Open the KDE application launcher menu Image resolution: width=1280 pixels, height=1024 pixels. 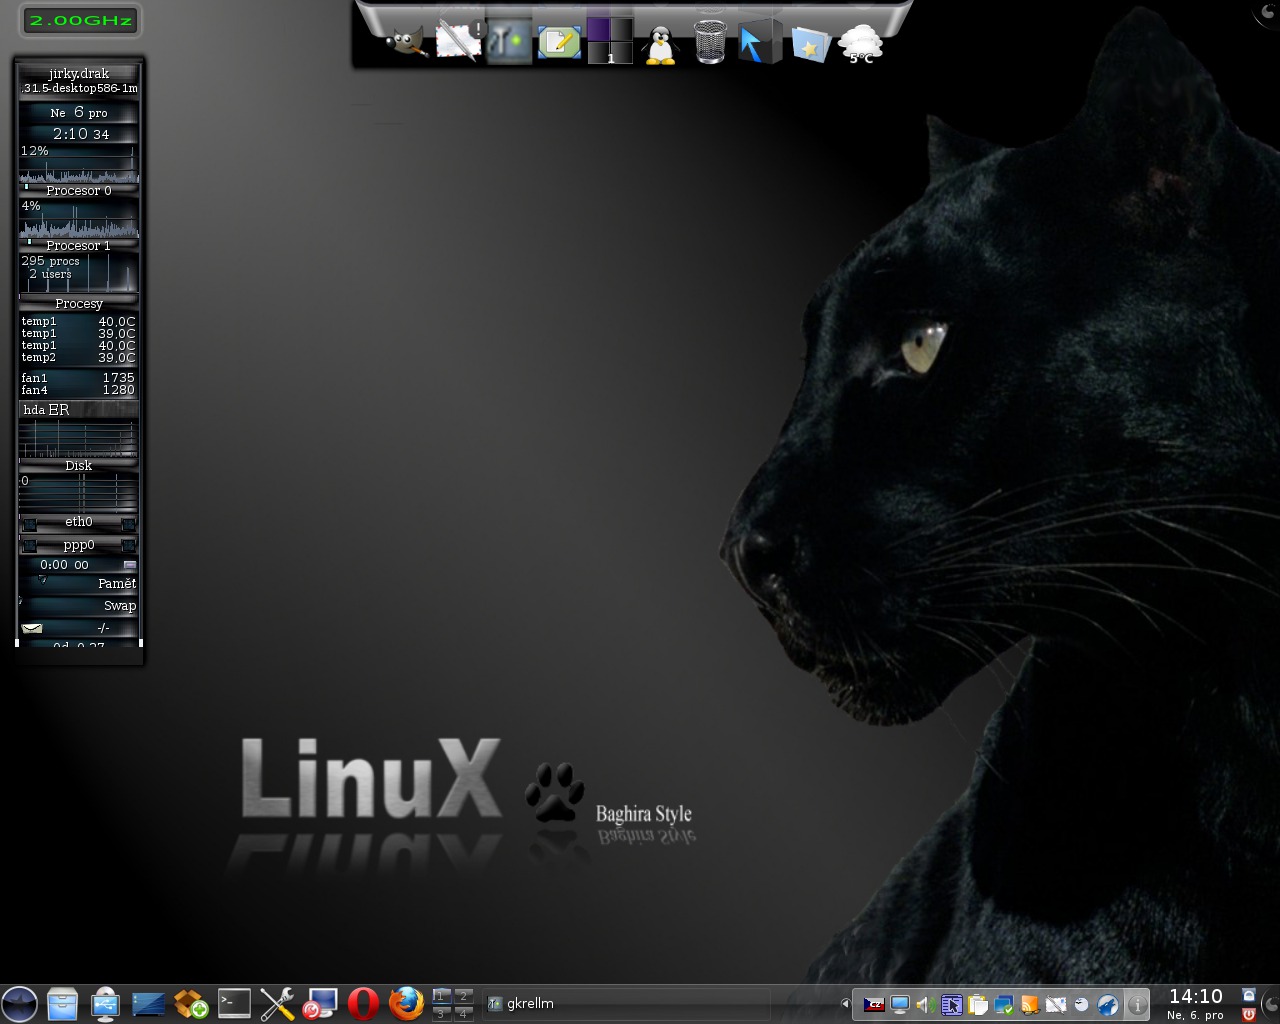[19, 1003]
